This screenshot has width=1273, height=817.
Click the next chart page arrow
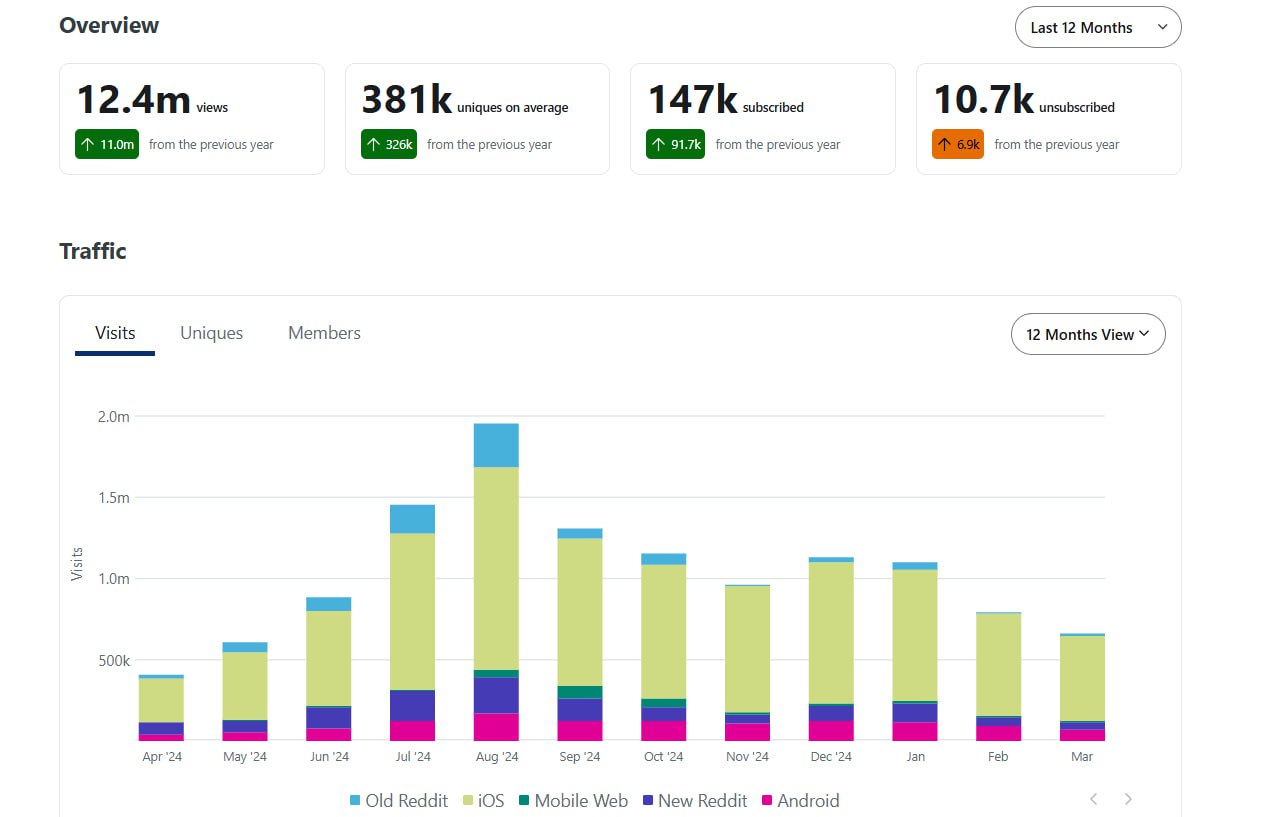point(1128,799)
